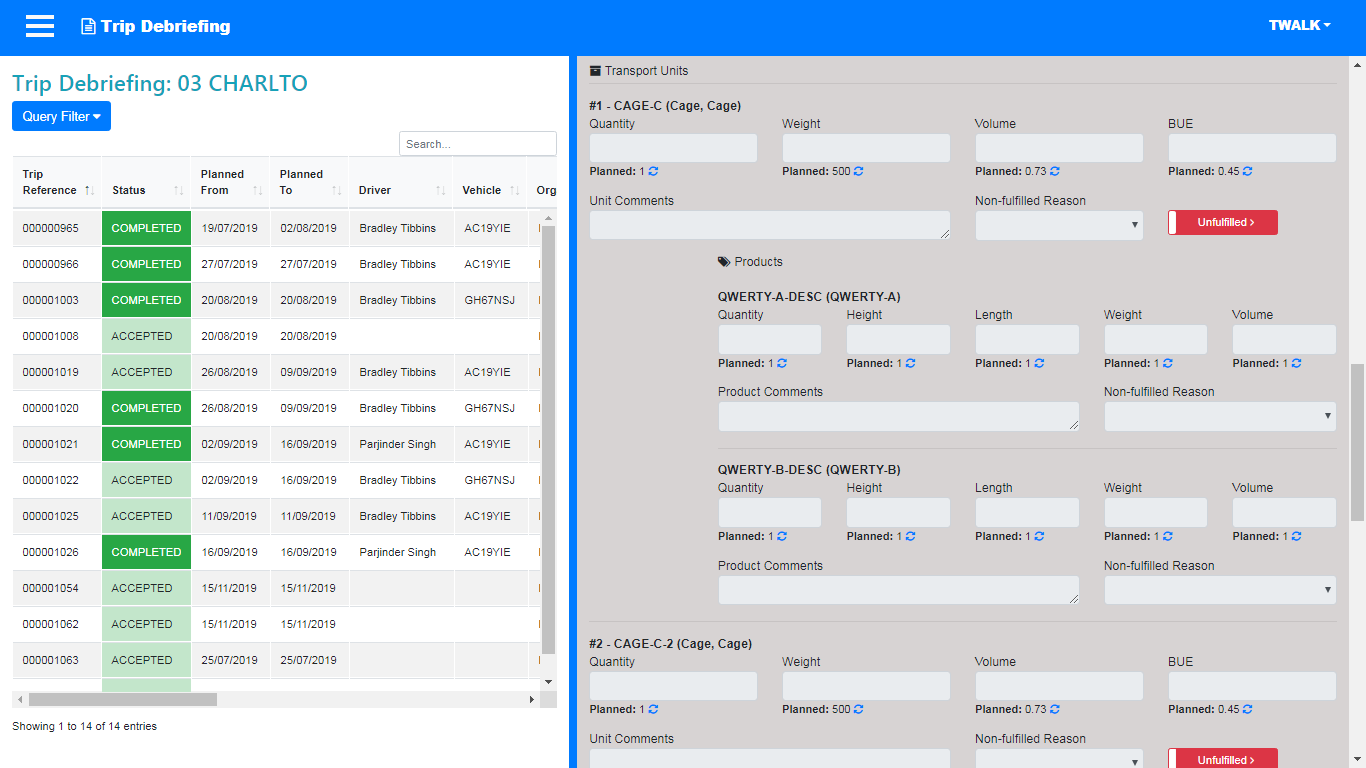The image size is (1366, 768).
Task: Refresh planned Length for QWERTY-B product
Action: tap(1039, 536)
